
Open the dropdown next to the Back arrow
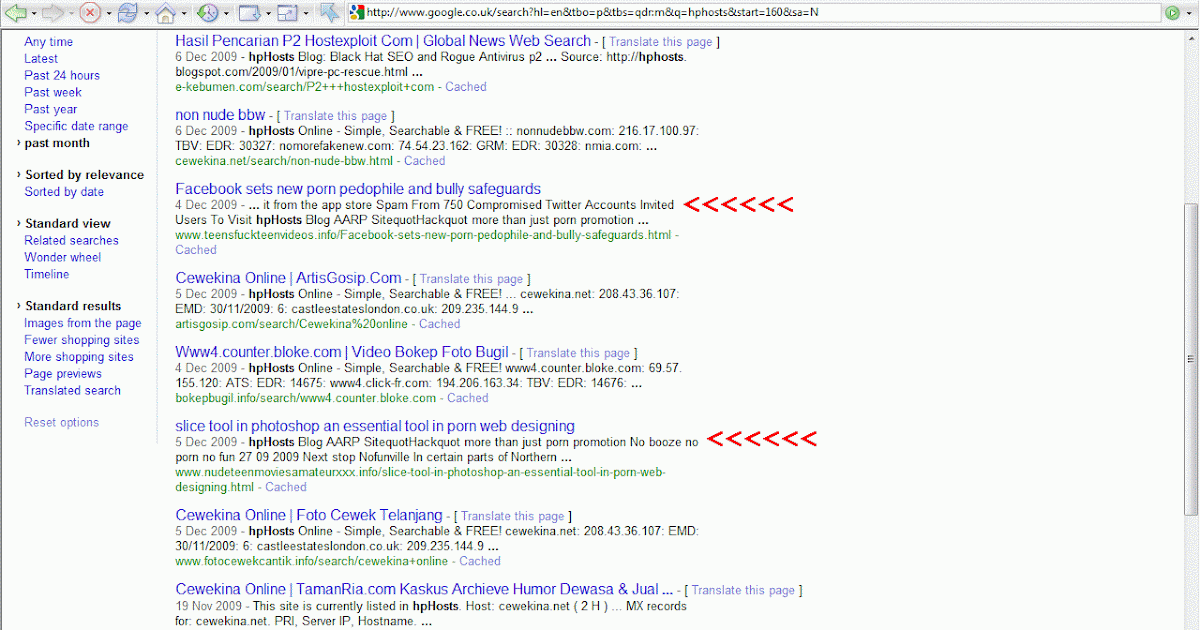tap(33, 14)
